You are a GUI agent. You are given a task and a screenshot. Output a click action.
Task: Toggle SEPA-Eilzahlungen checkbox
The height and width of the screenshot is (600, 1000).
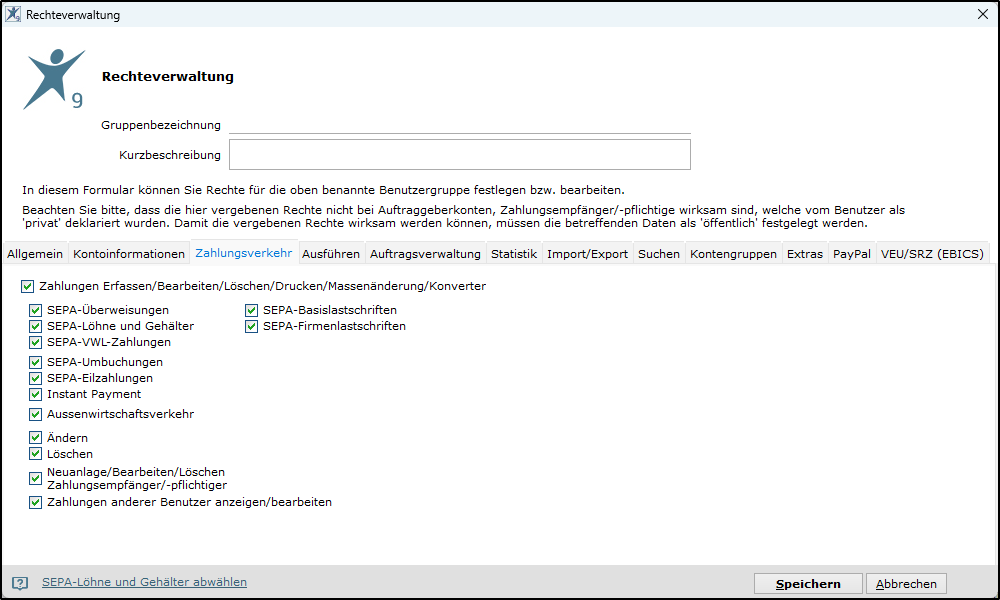[x=36, y=378]
